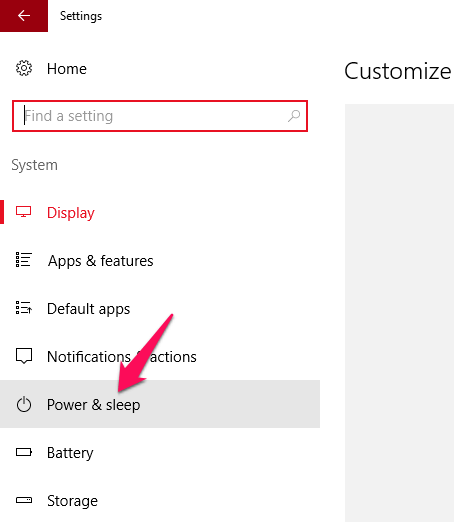Click the Home gear icon

(24, 69)
